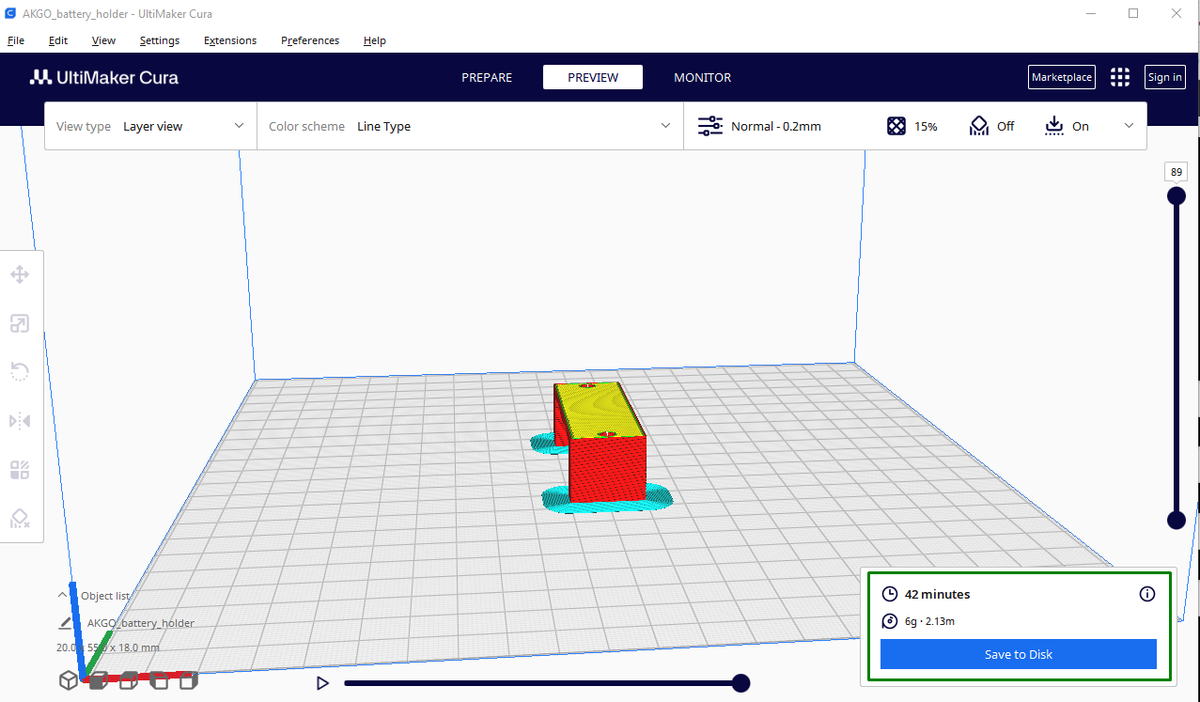Click the Save to Disk button
Viewport: 1200px width, 702px height.
1018,655
